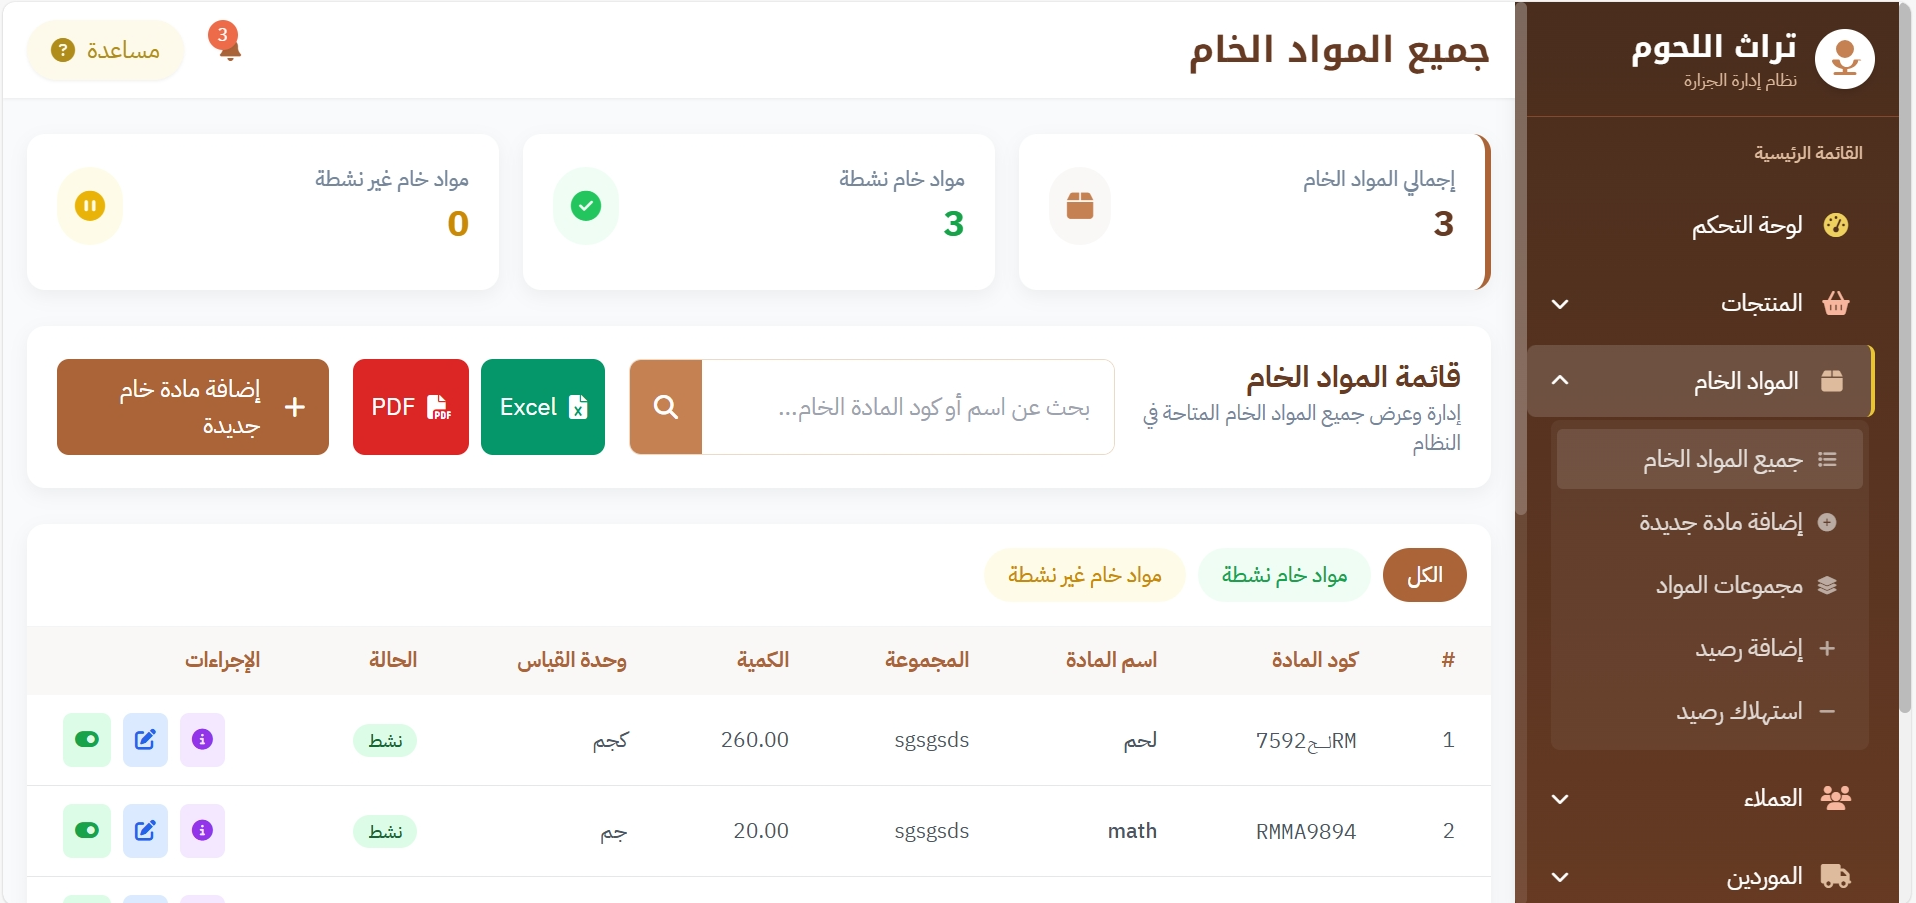This screenshot has width=1916, height=903.
Task: Edit the math raw material row
Action: click(145, 831)
